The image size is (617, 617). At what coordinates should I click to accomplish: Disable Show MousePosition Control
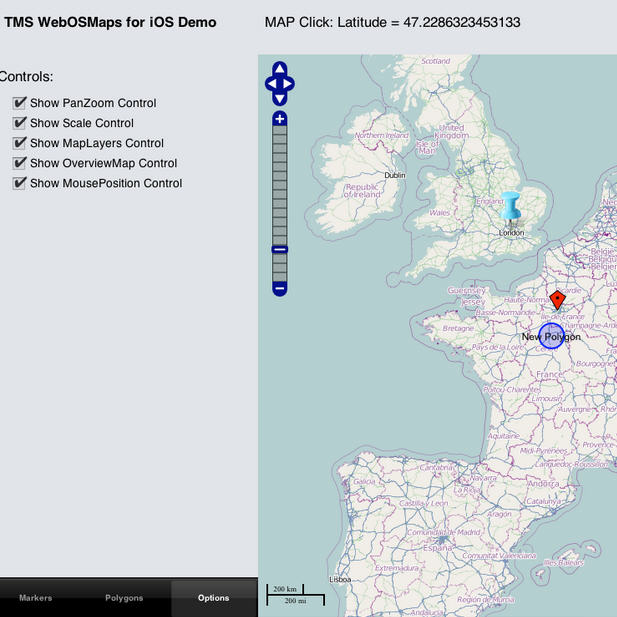pos(19,183)
